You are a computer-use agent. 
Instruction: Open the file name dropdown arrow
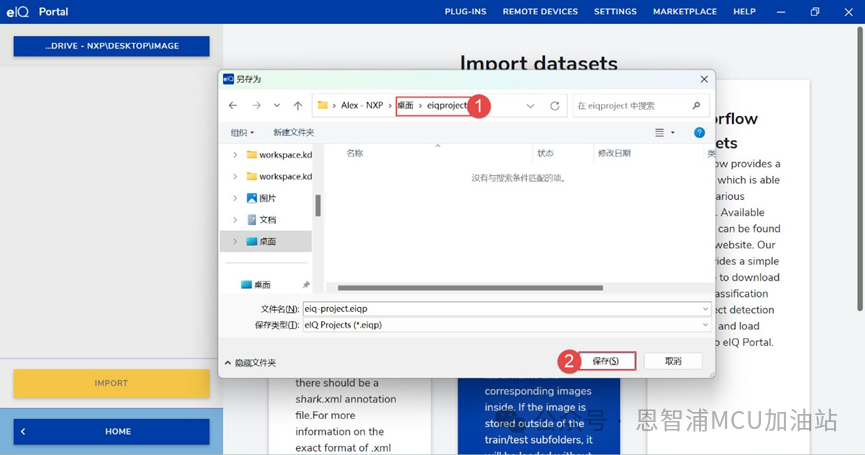tap(705, 309)
